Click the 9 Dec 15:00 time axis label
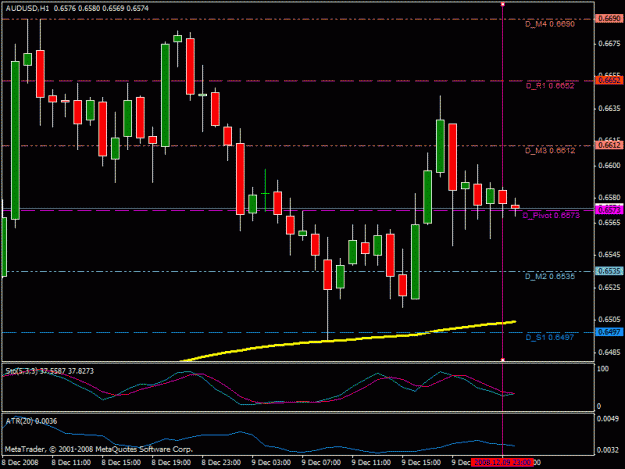 [421, 462]
